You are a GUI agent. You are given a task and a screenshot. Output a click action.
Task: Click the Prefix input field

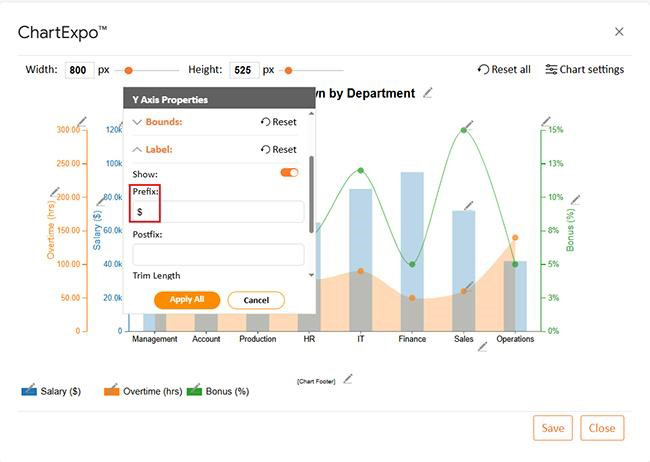(x=218, y=212)
